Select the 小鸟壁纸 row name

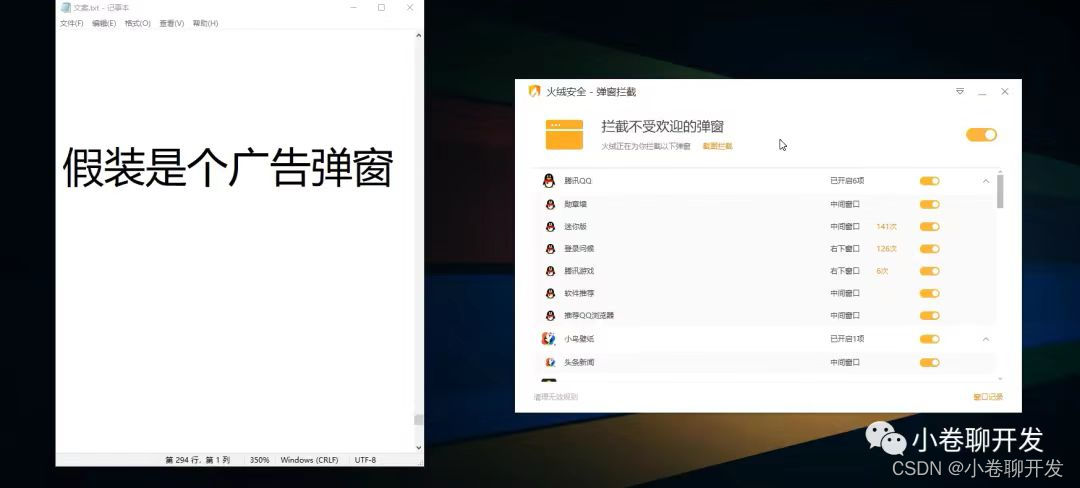(x=579, y=339)
